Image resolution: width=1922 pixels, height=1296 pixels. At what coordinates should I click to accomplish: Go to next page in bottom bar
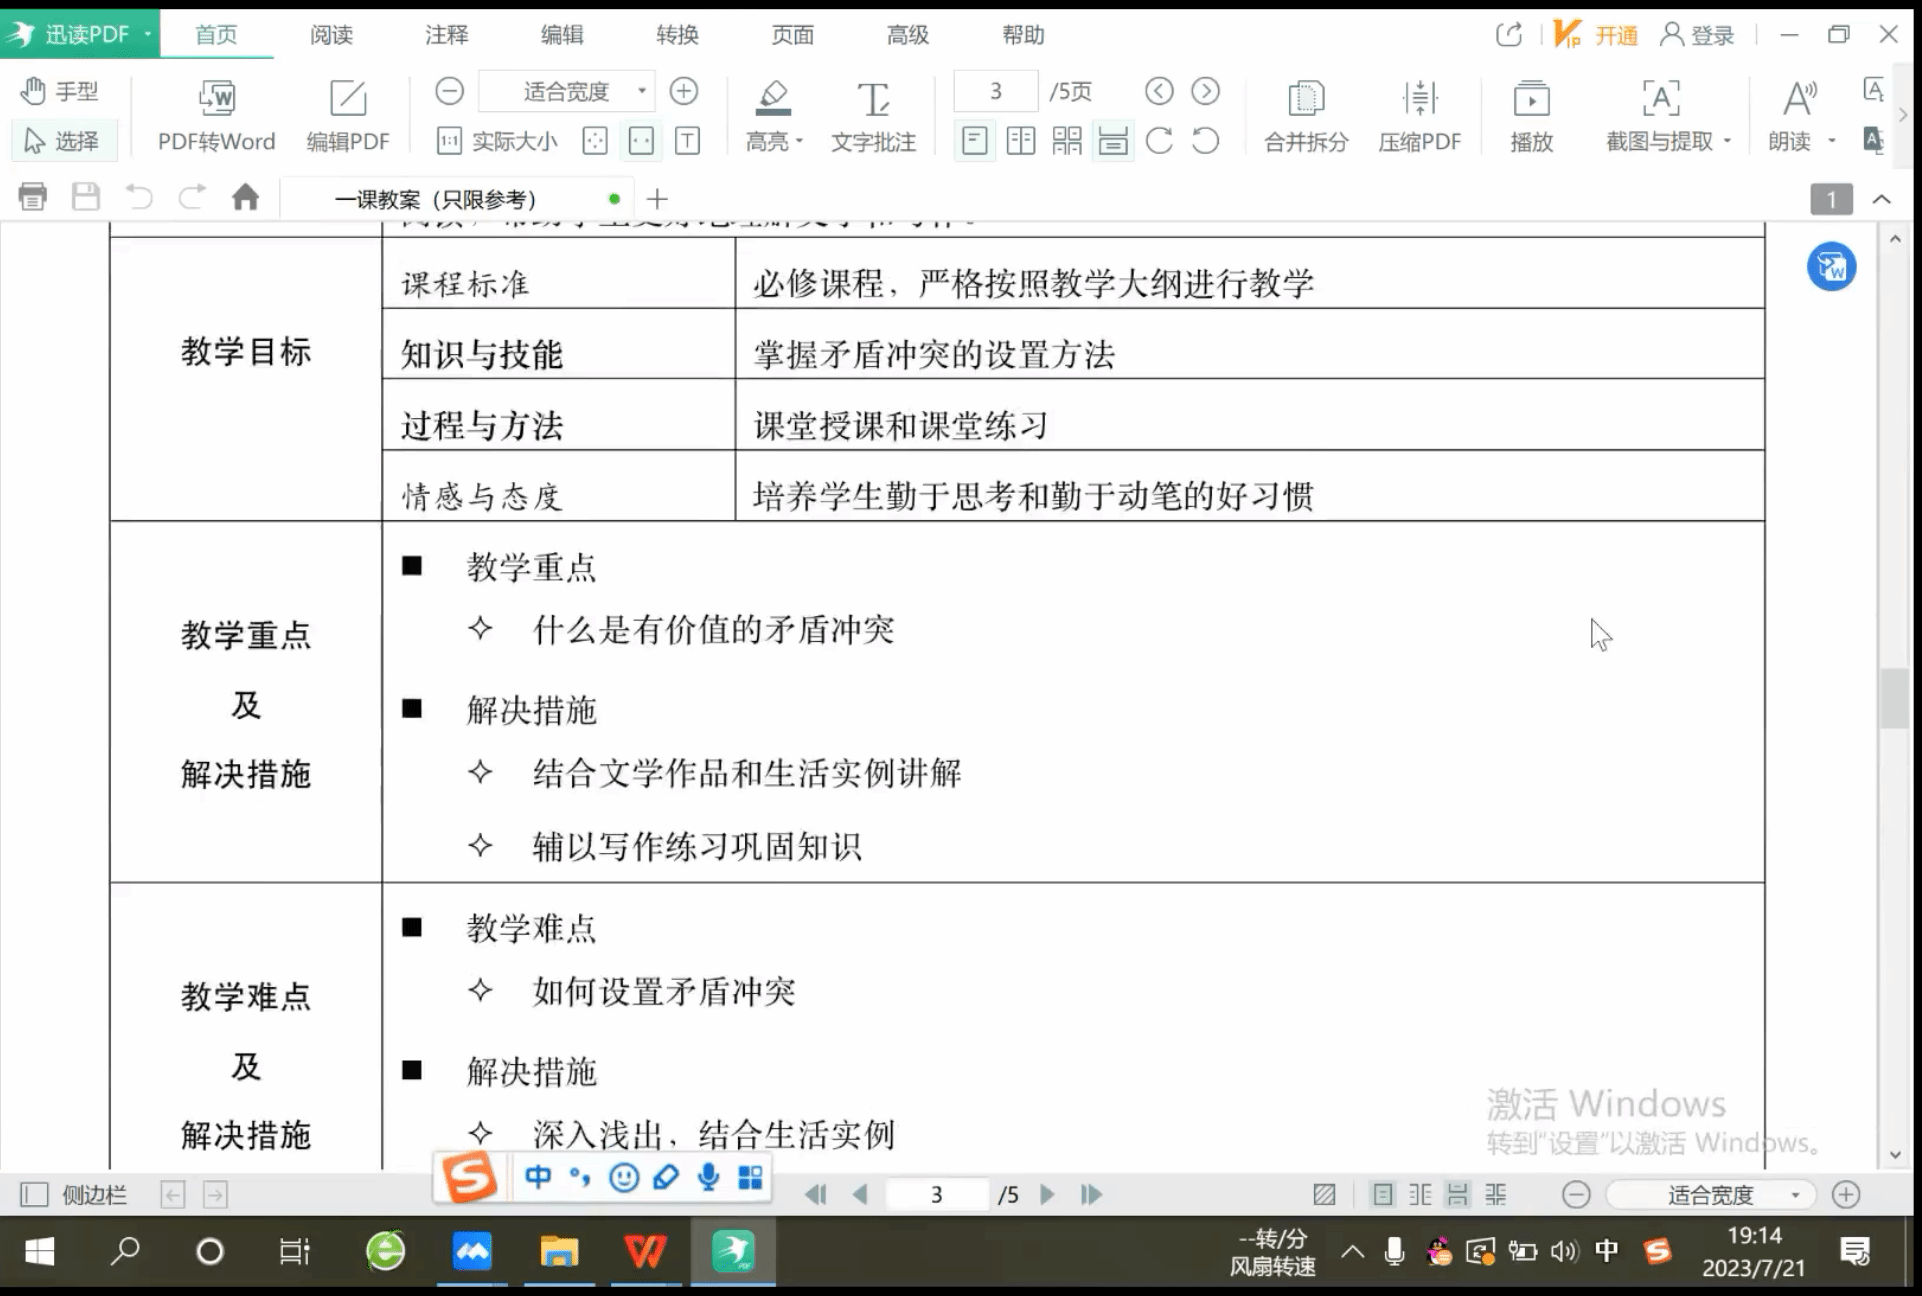tap(1047, 1194)
